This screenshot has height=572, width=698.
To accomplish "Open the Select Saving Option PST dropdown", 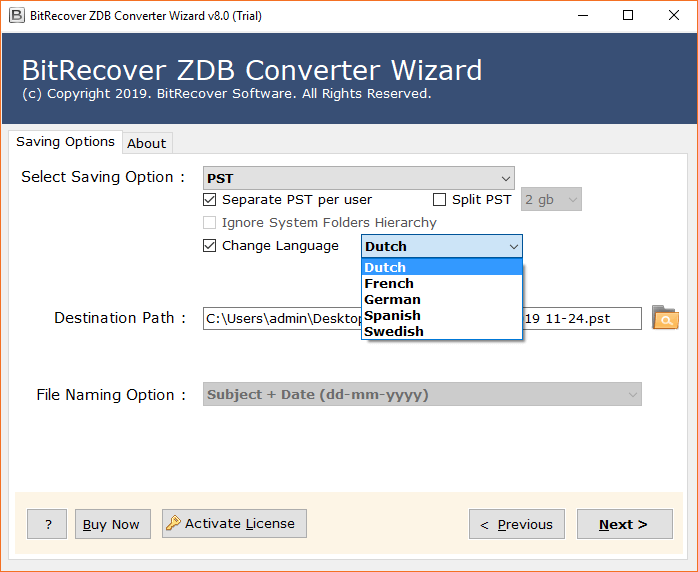I will 359,178.
